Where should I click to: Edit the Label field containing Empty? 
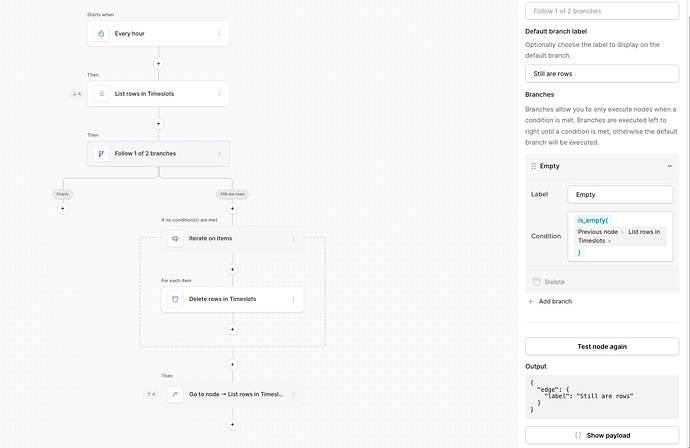(620, 195)
